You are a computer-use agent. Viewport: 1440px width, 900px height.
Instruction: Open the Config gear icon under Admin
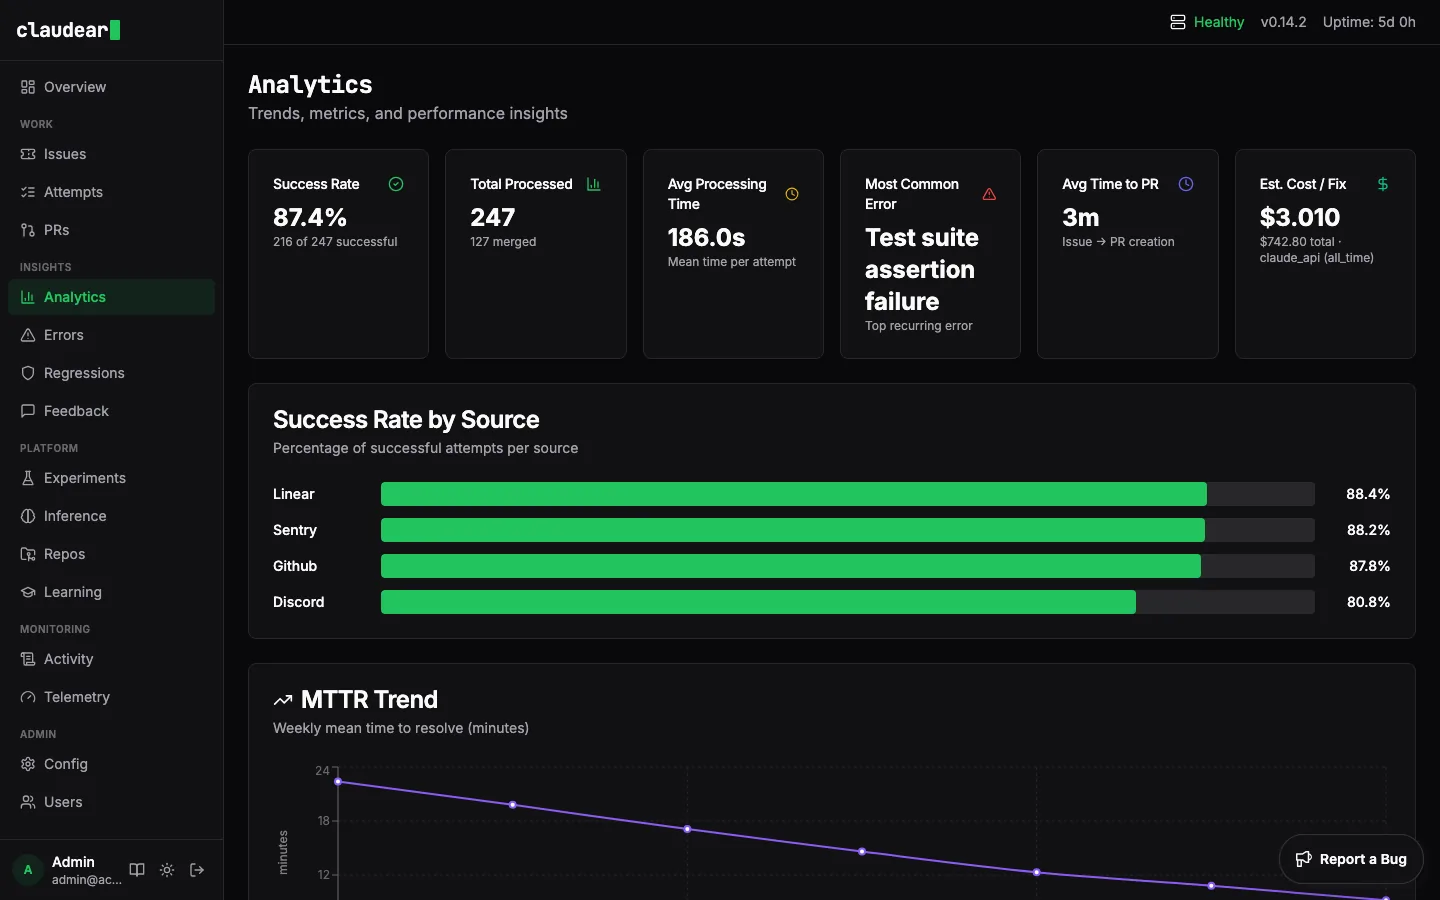[x=27, y=764]
